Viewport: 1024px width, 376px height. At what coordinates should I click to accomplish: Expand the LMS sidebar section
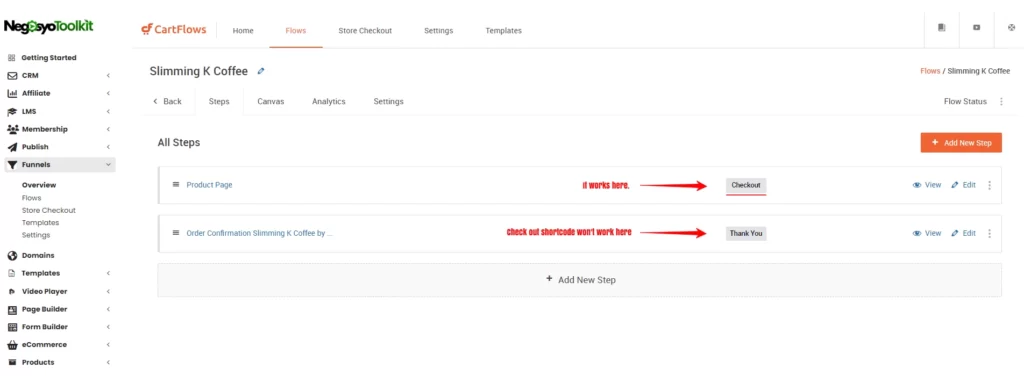click(x=108, y=112)
